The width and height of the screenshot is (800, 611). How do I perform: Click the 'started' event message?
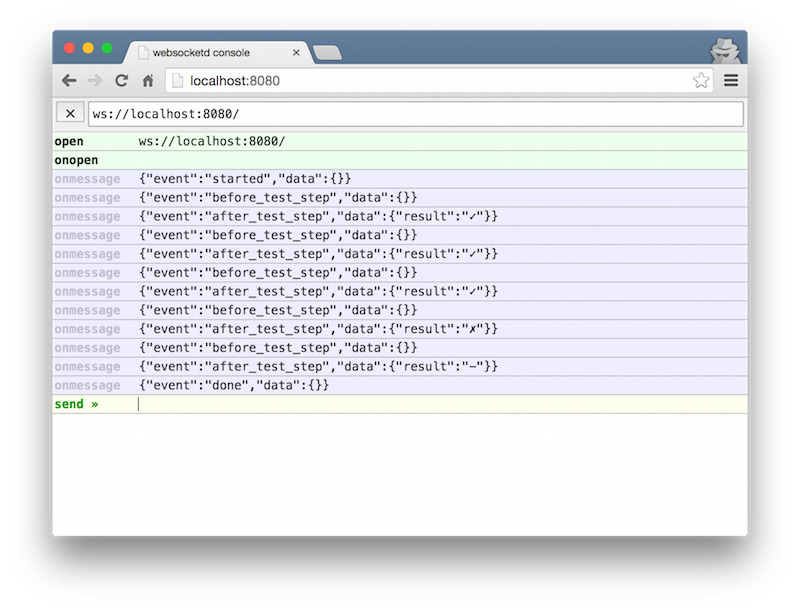pyautogui.click(x=245, y=179)
